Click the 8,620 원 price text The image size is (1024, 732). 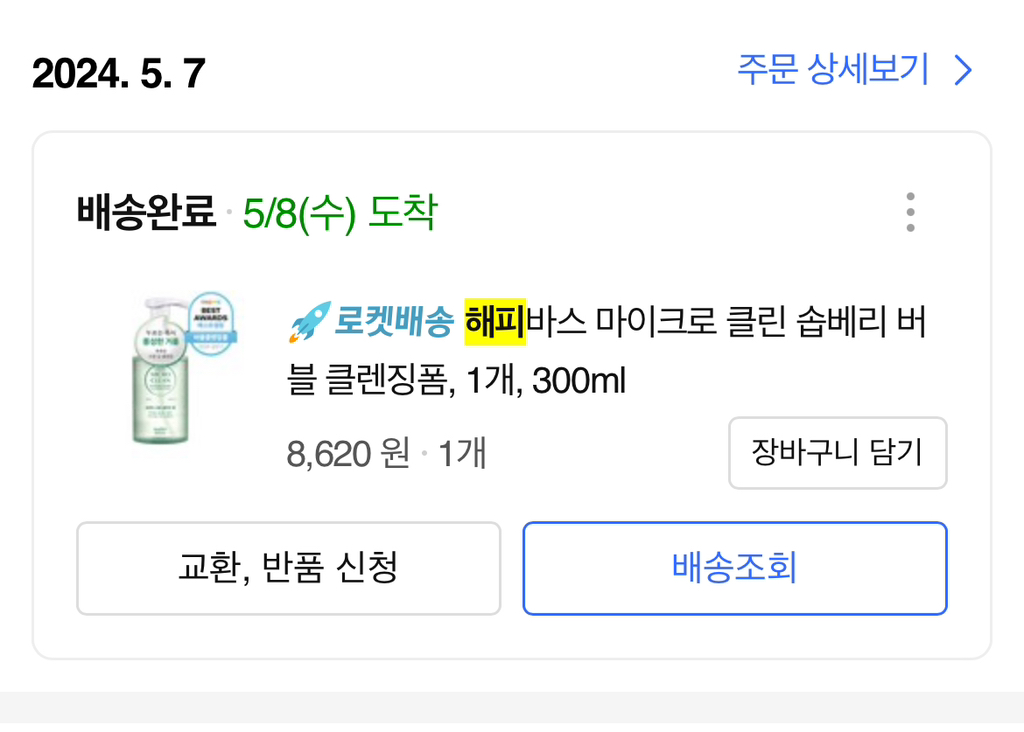348,454
